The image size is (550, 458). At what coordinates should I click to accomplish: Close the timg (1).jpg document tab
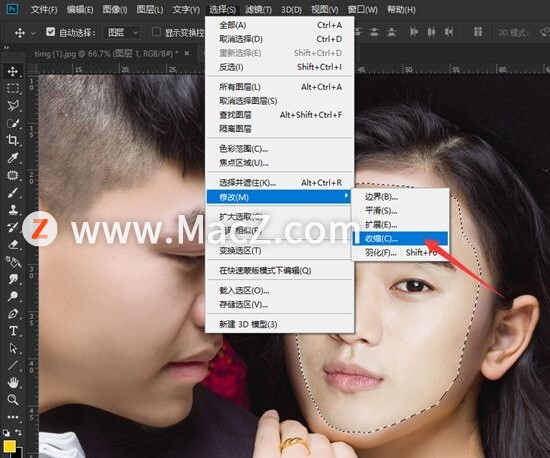[x=187, y=53]
